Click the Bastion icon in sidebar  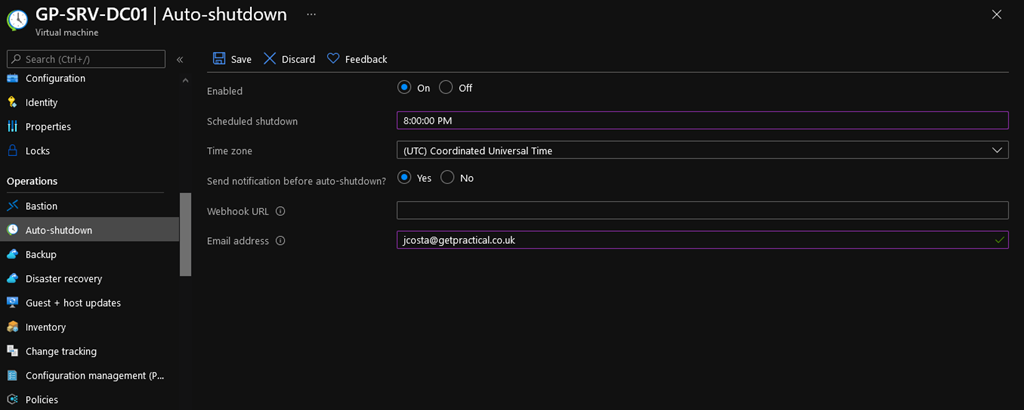coord(13,206)
